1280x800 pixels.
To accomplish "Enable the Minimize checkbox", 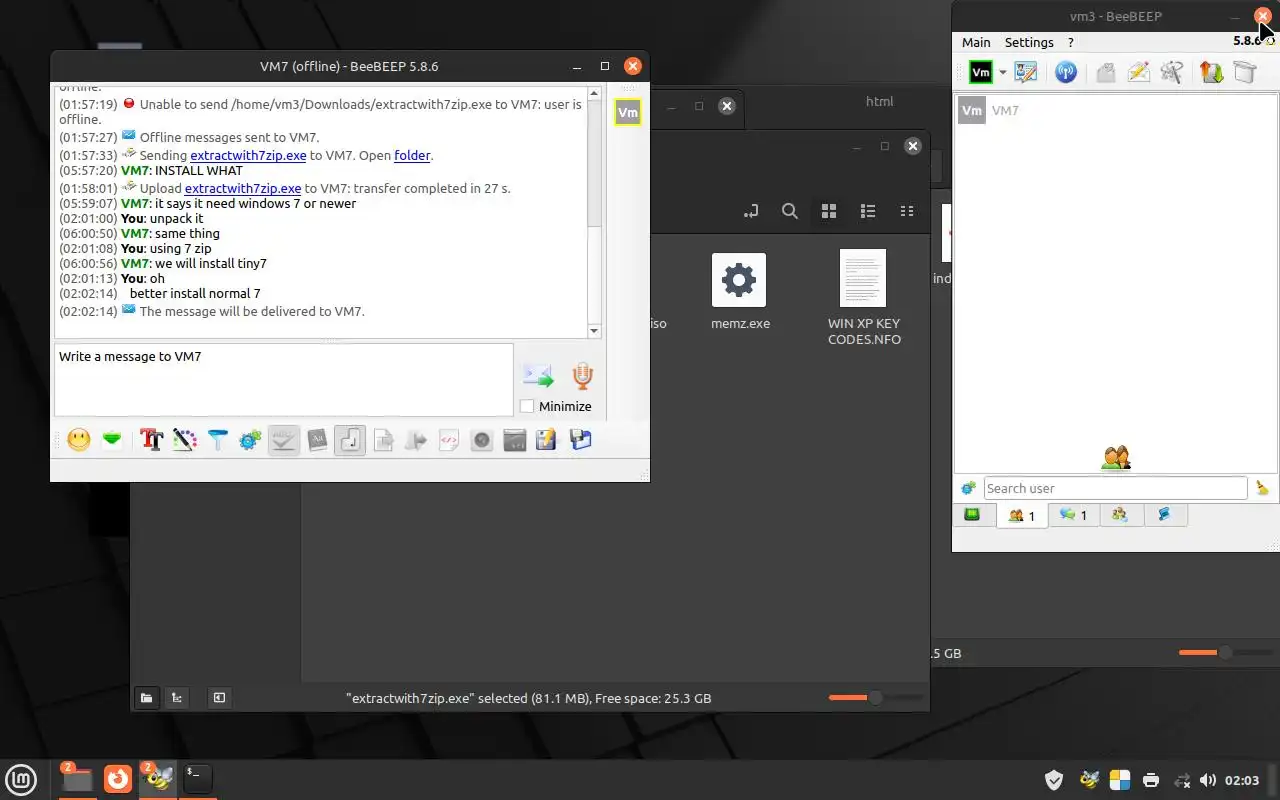I will click(527, 406).
